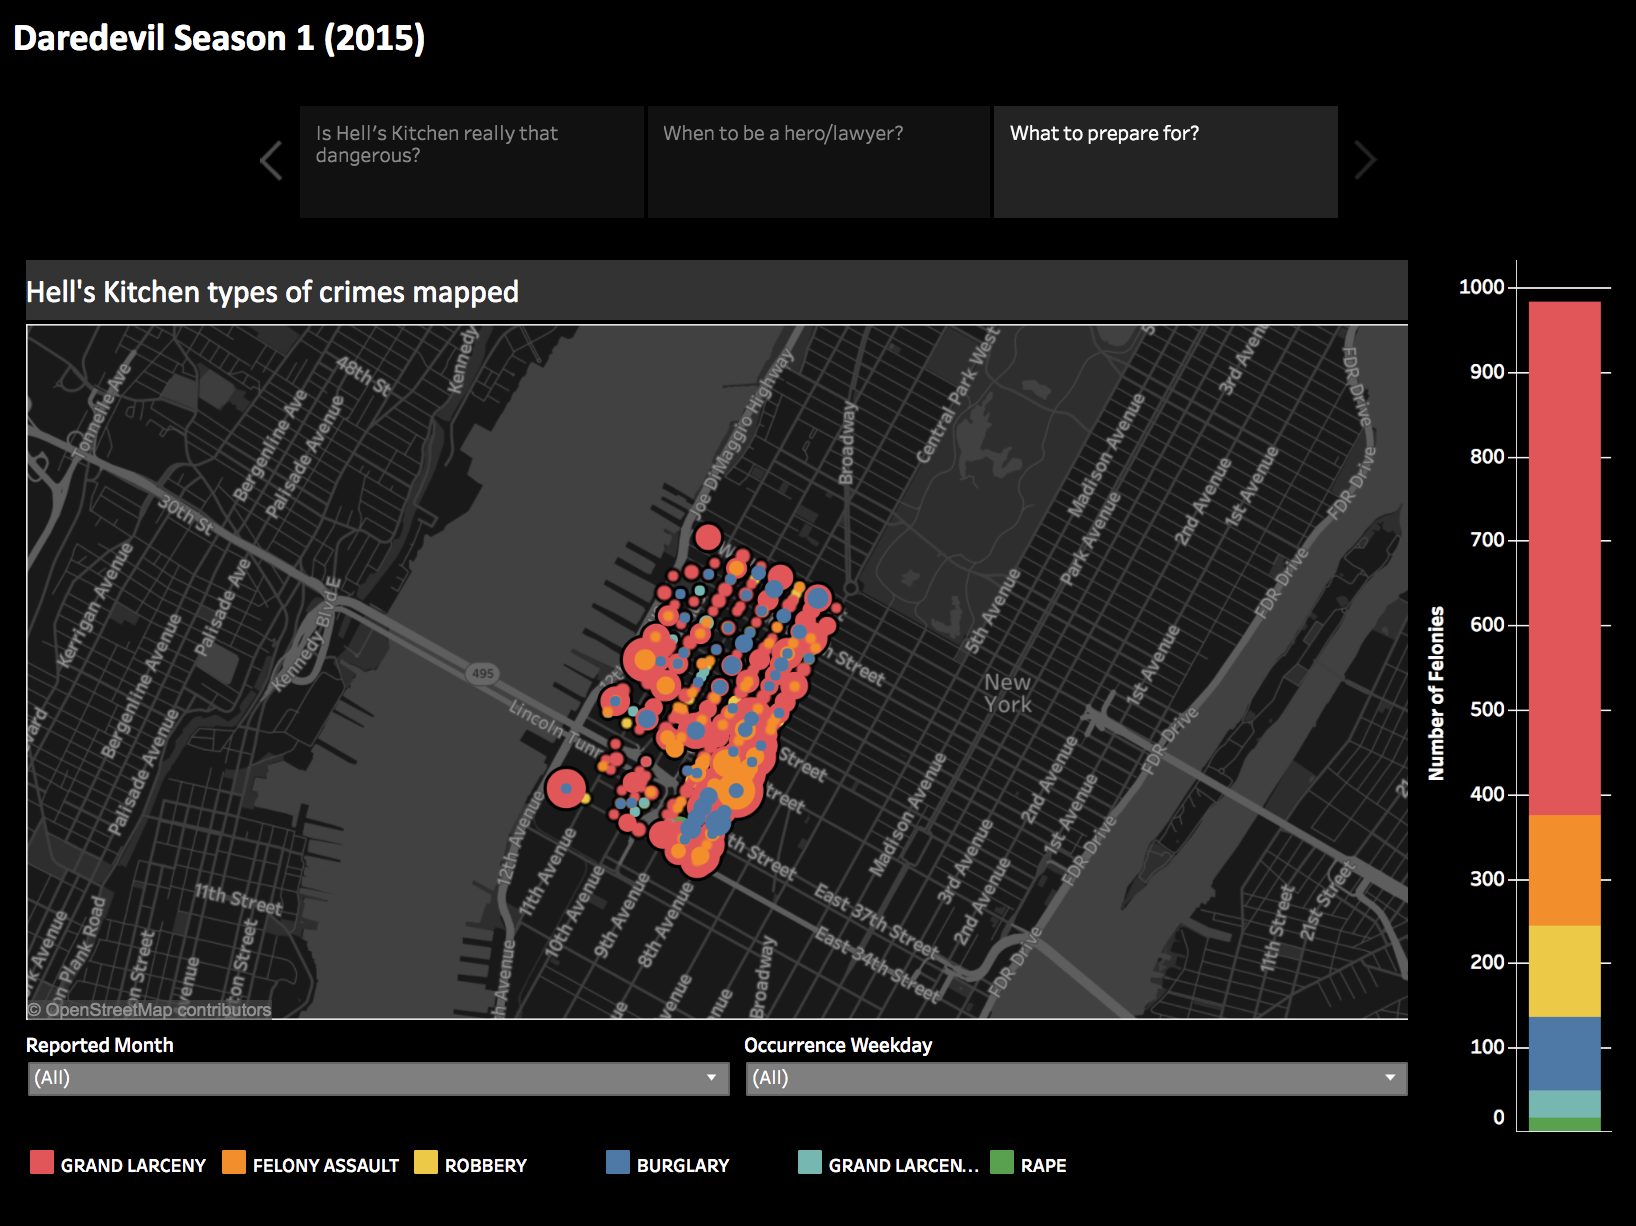This screenshot has width=1636, height=1226.
Task: Click the "Number of Felonies" axis title
Action: 1437,693
